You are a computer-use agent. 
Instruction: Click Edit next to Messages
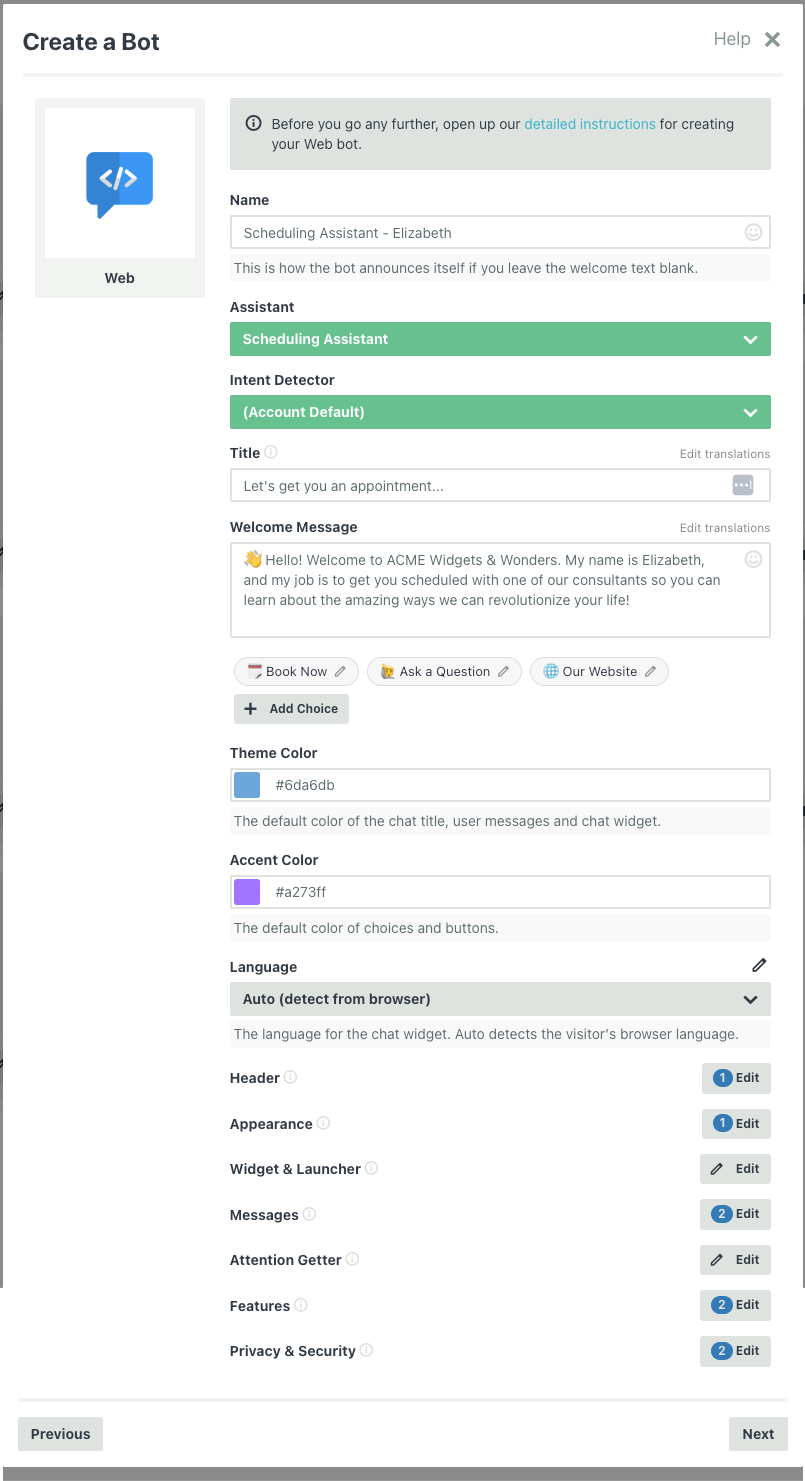click(736, 1213)
